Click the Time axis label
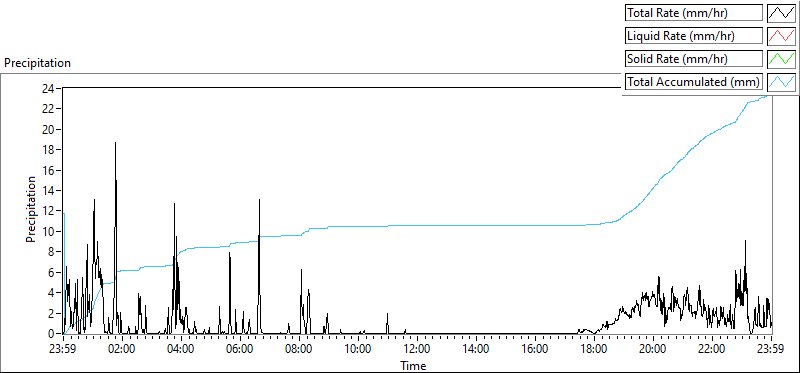The image size is (800, 373). [x=413, y=365]
